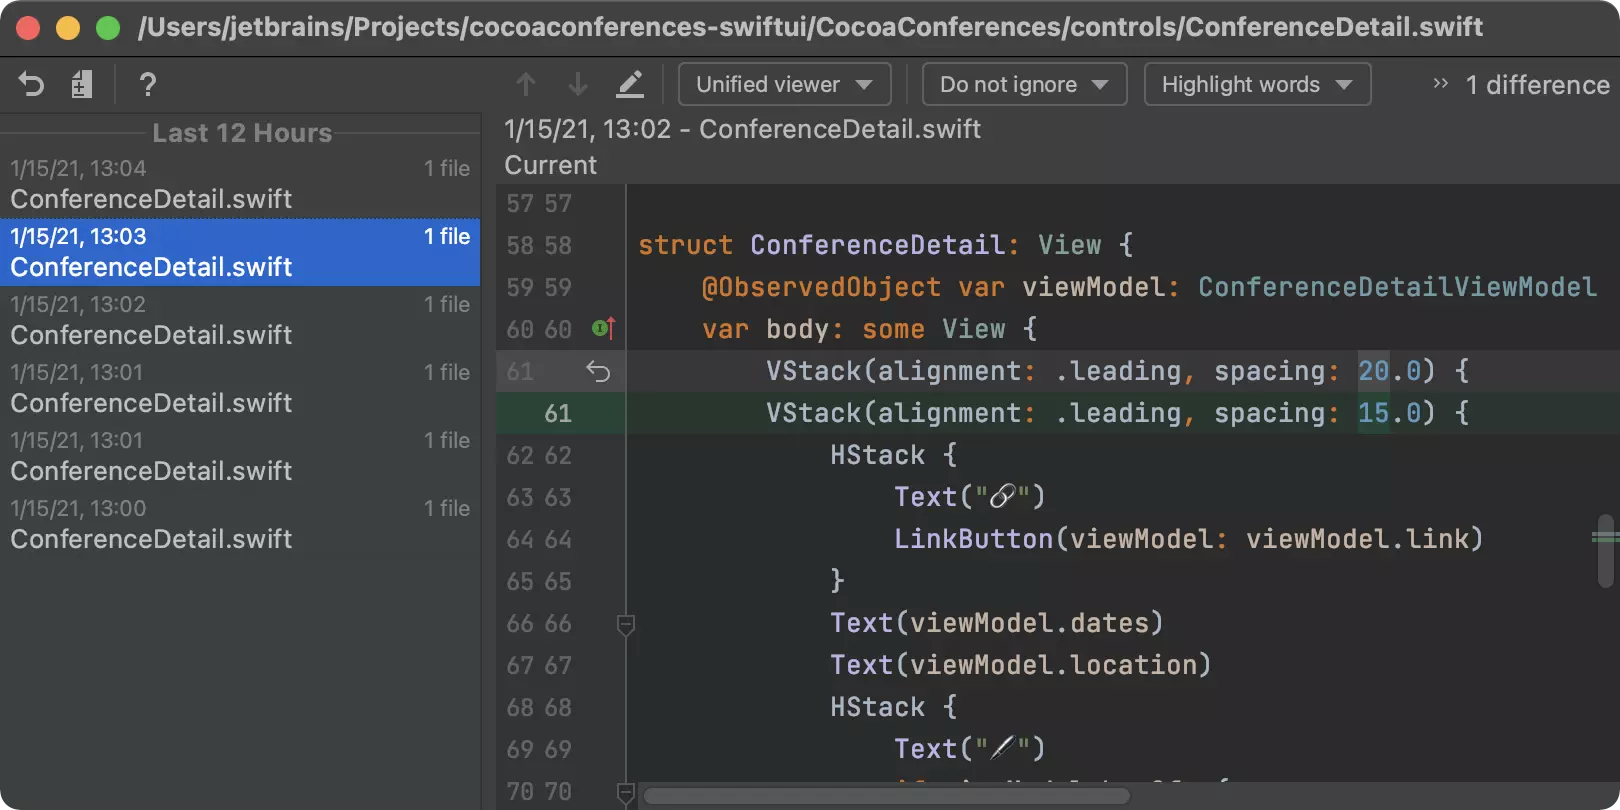Click the Create Patch icon
1620x810 pixels.
click(x=82, y=85)
